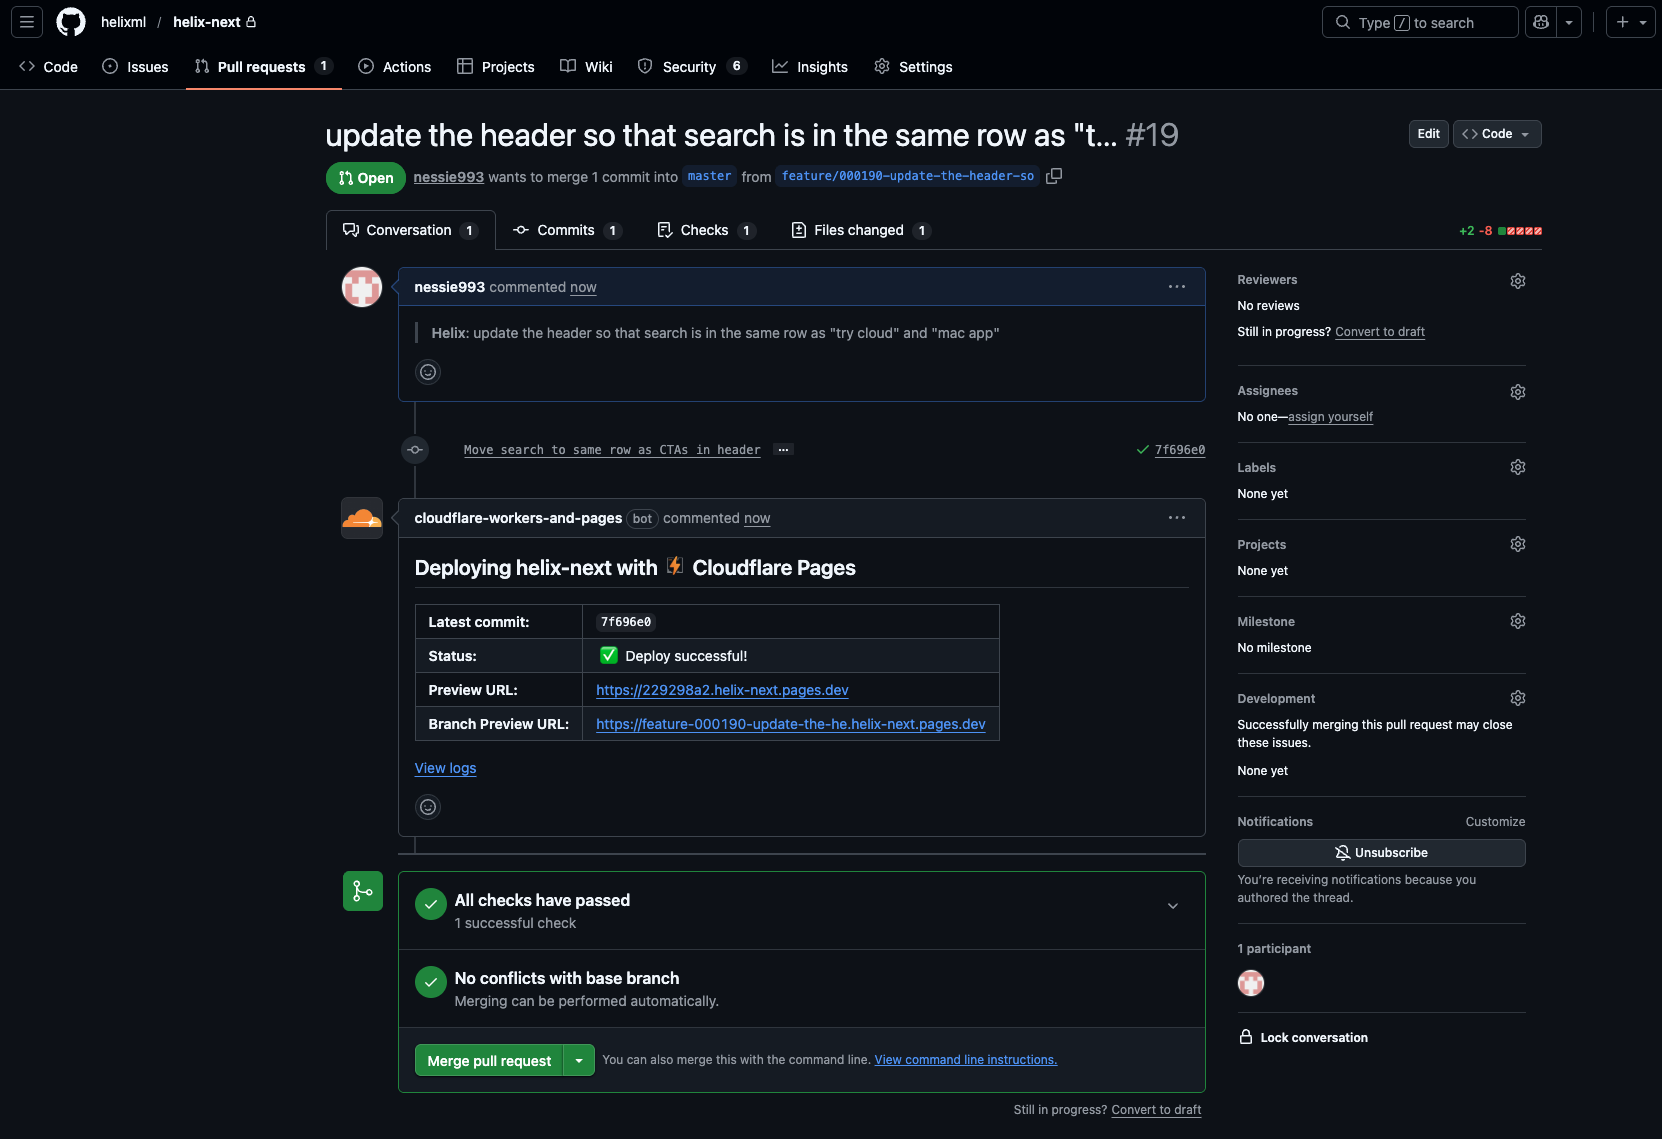Open the kebab menu on the Cloudflare bot comment

[x=1176, y=518]
